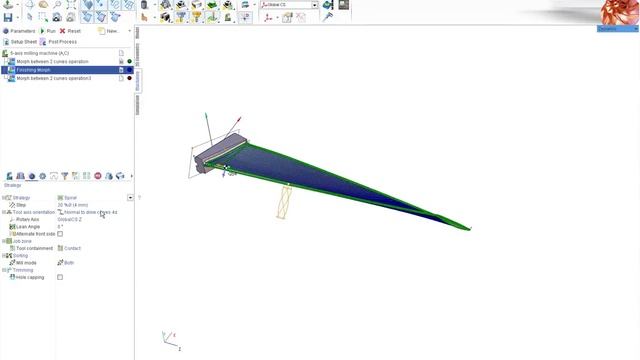Click the Normal to drive curves 4x value
640x360 pixels.
[87, 212]
